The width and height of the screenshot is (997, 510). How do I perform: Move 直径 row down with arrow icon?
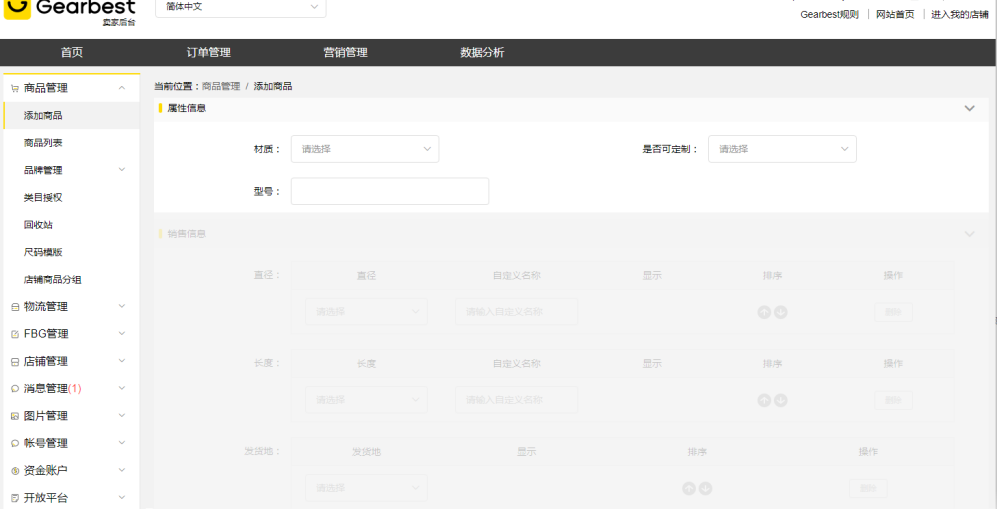[781, 312]
